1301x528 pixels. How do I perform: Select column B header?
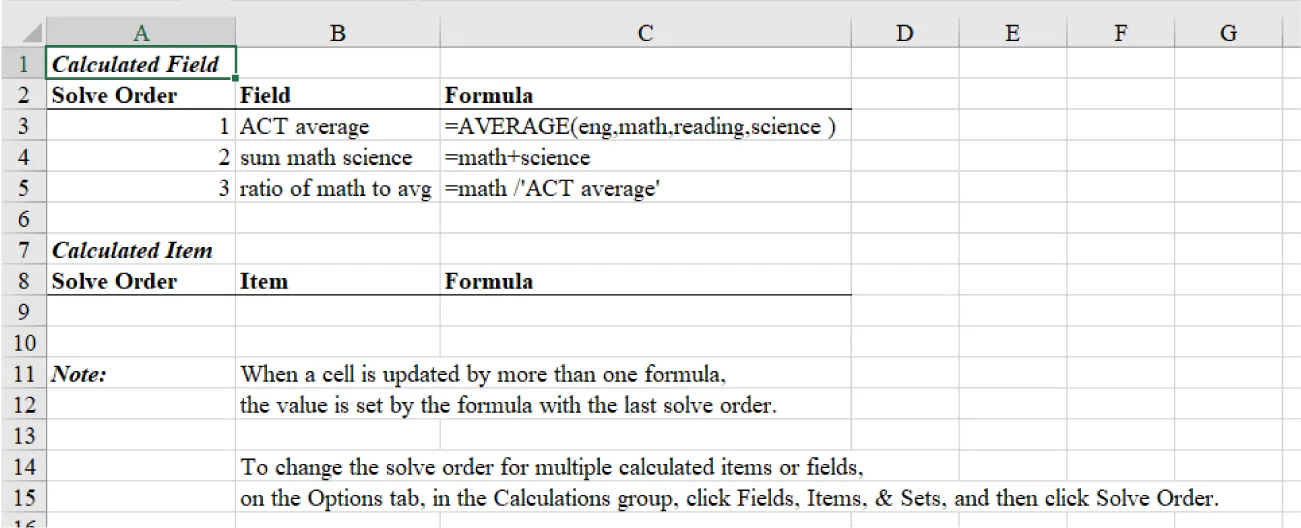point(338,33)
